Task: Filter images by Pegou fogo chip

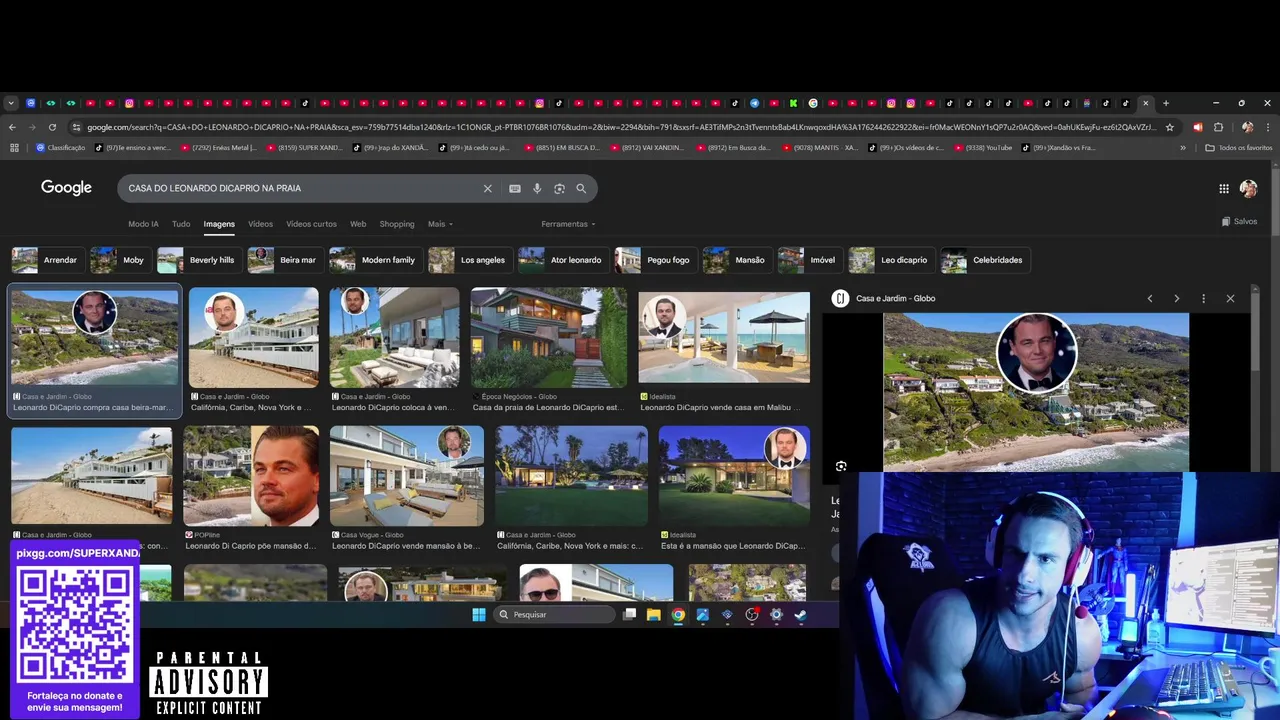Action: pos(654,260)
